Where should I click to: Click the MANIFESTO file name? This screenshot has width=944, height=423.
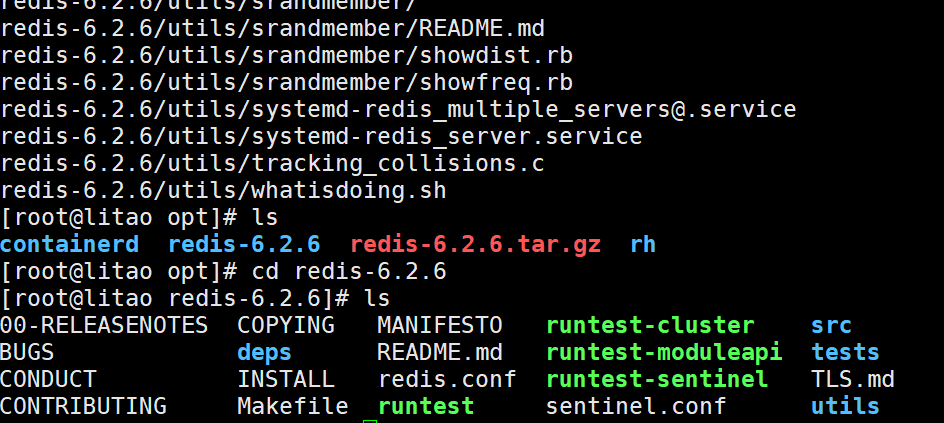pos(440,326)
